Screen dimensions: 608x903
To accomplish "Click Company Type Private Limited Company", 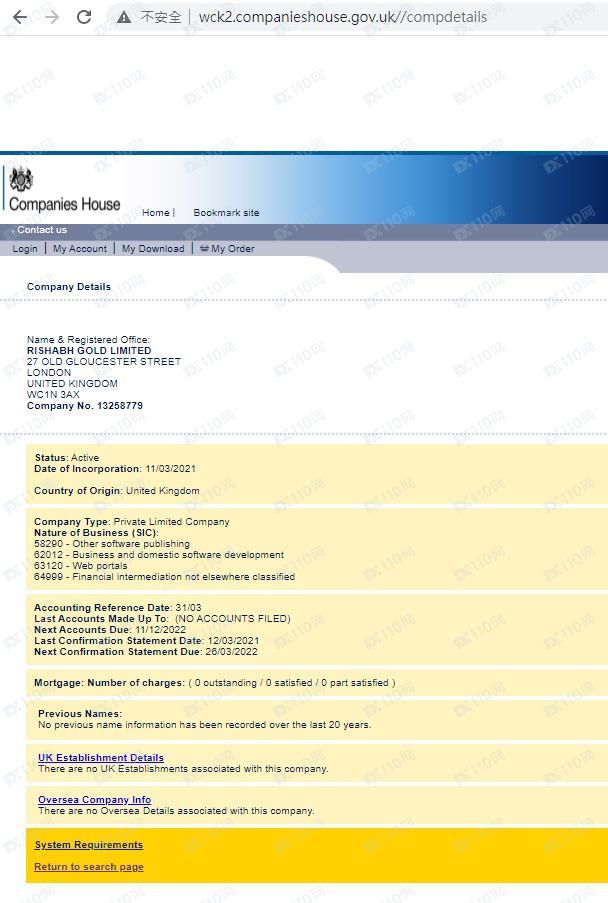I will click(x=132, y=522).
